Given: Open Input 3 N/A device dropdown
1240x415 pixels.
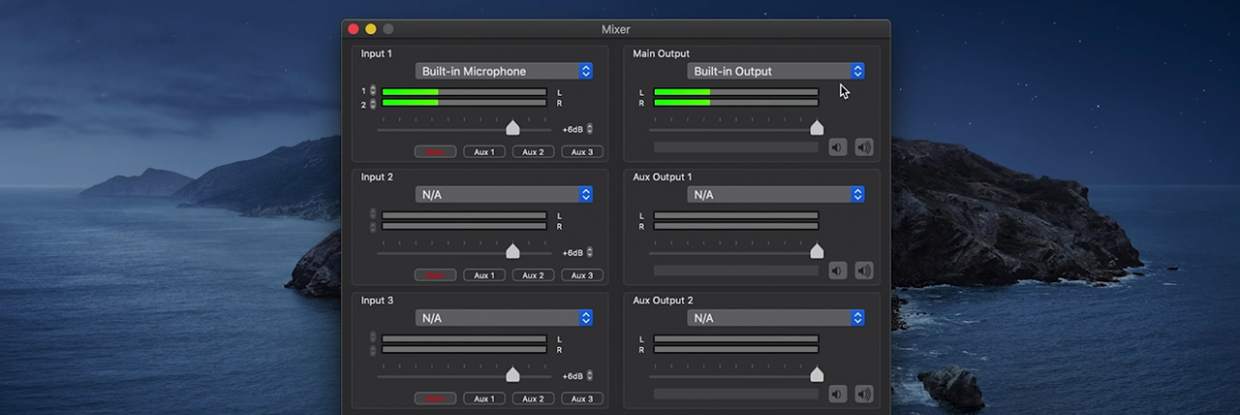Looking at the screenshot, I should tap(504, 318).
